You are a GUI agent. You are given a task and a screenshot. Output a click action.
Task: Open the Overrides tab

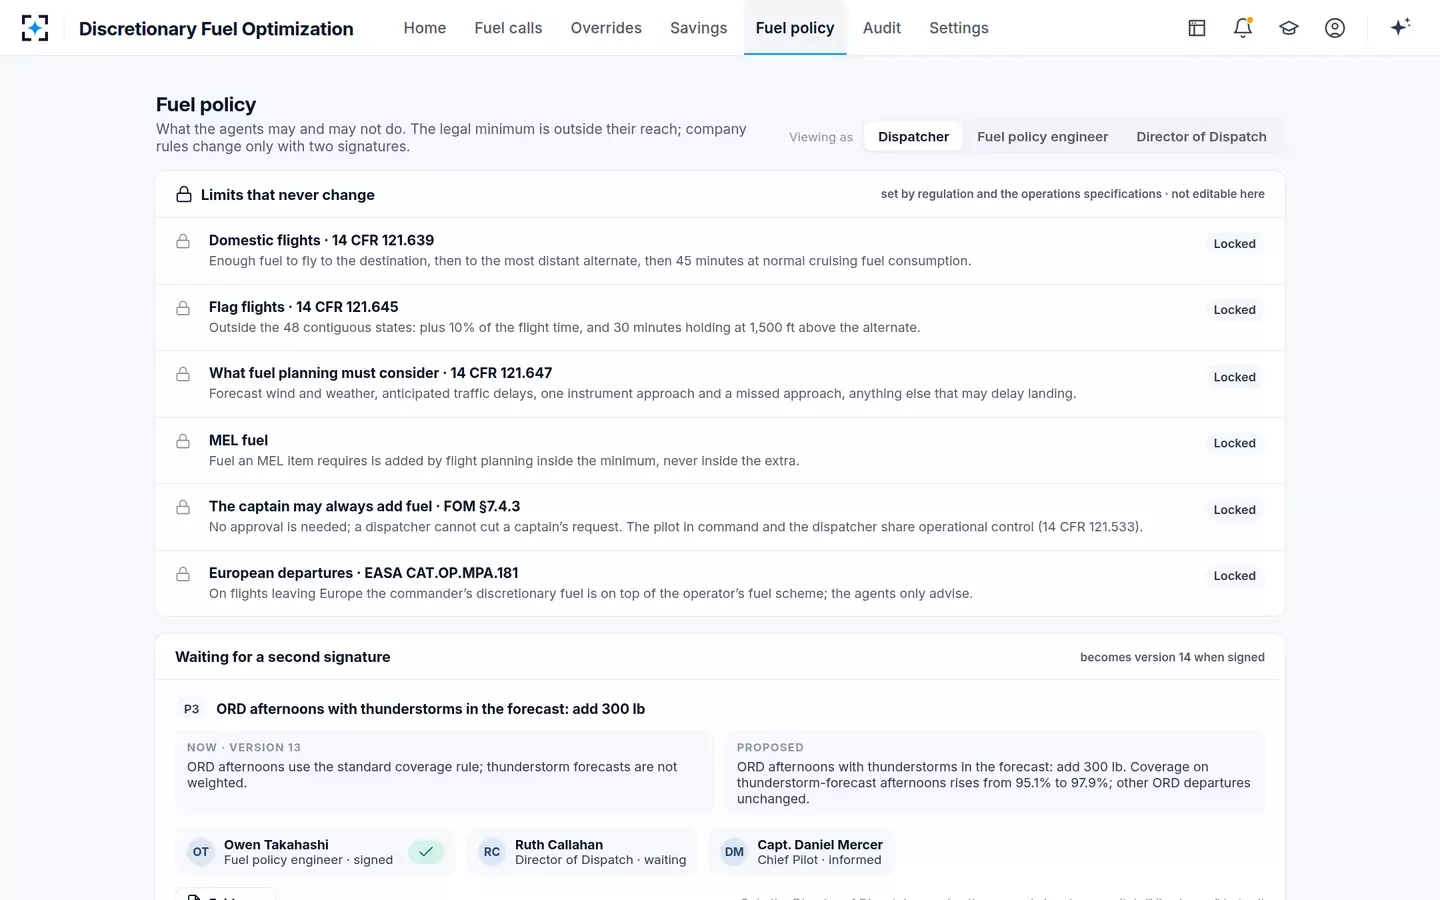tap(606, 28)
